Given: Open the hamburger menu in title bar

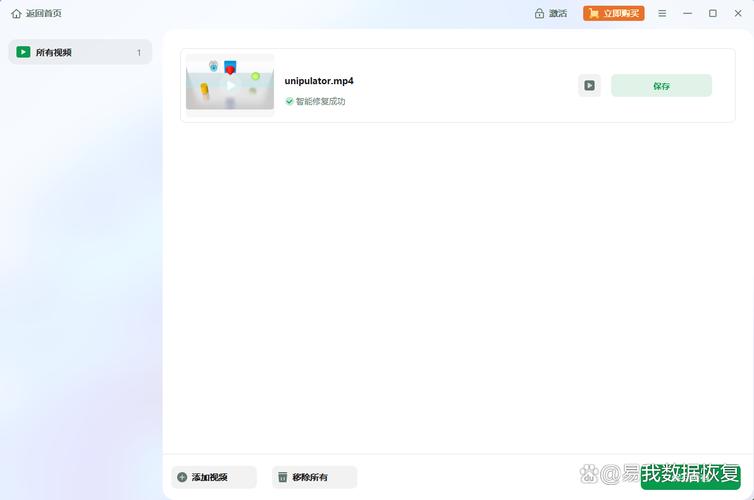Looking at the screenshot, I should coord(662,14).
